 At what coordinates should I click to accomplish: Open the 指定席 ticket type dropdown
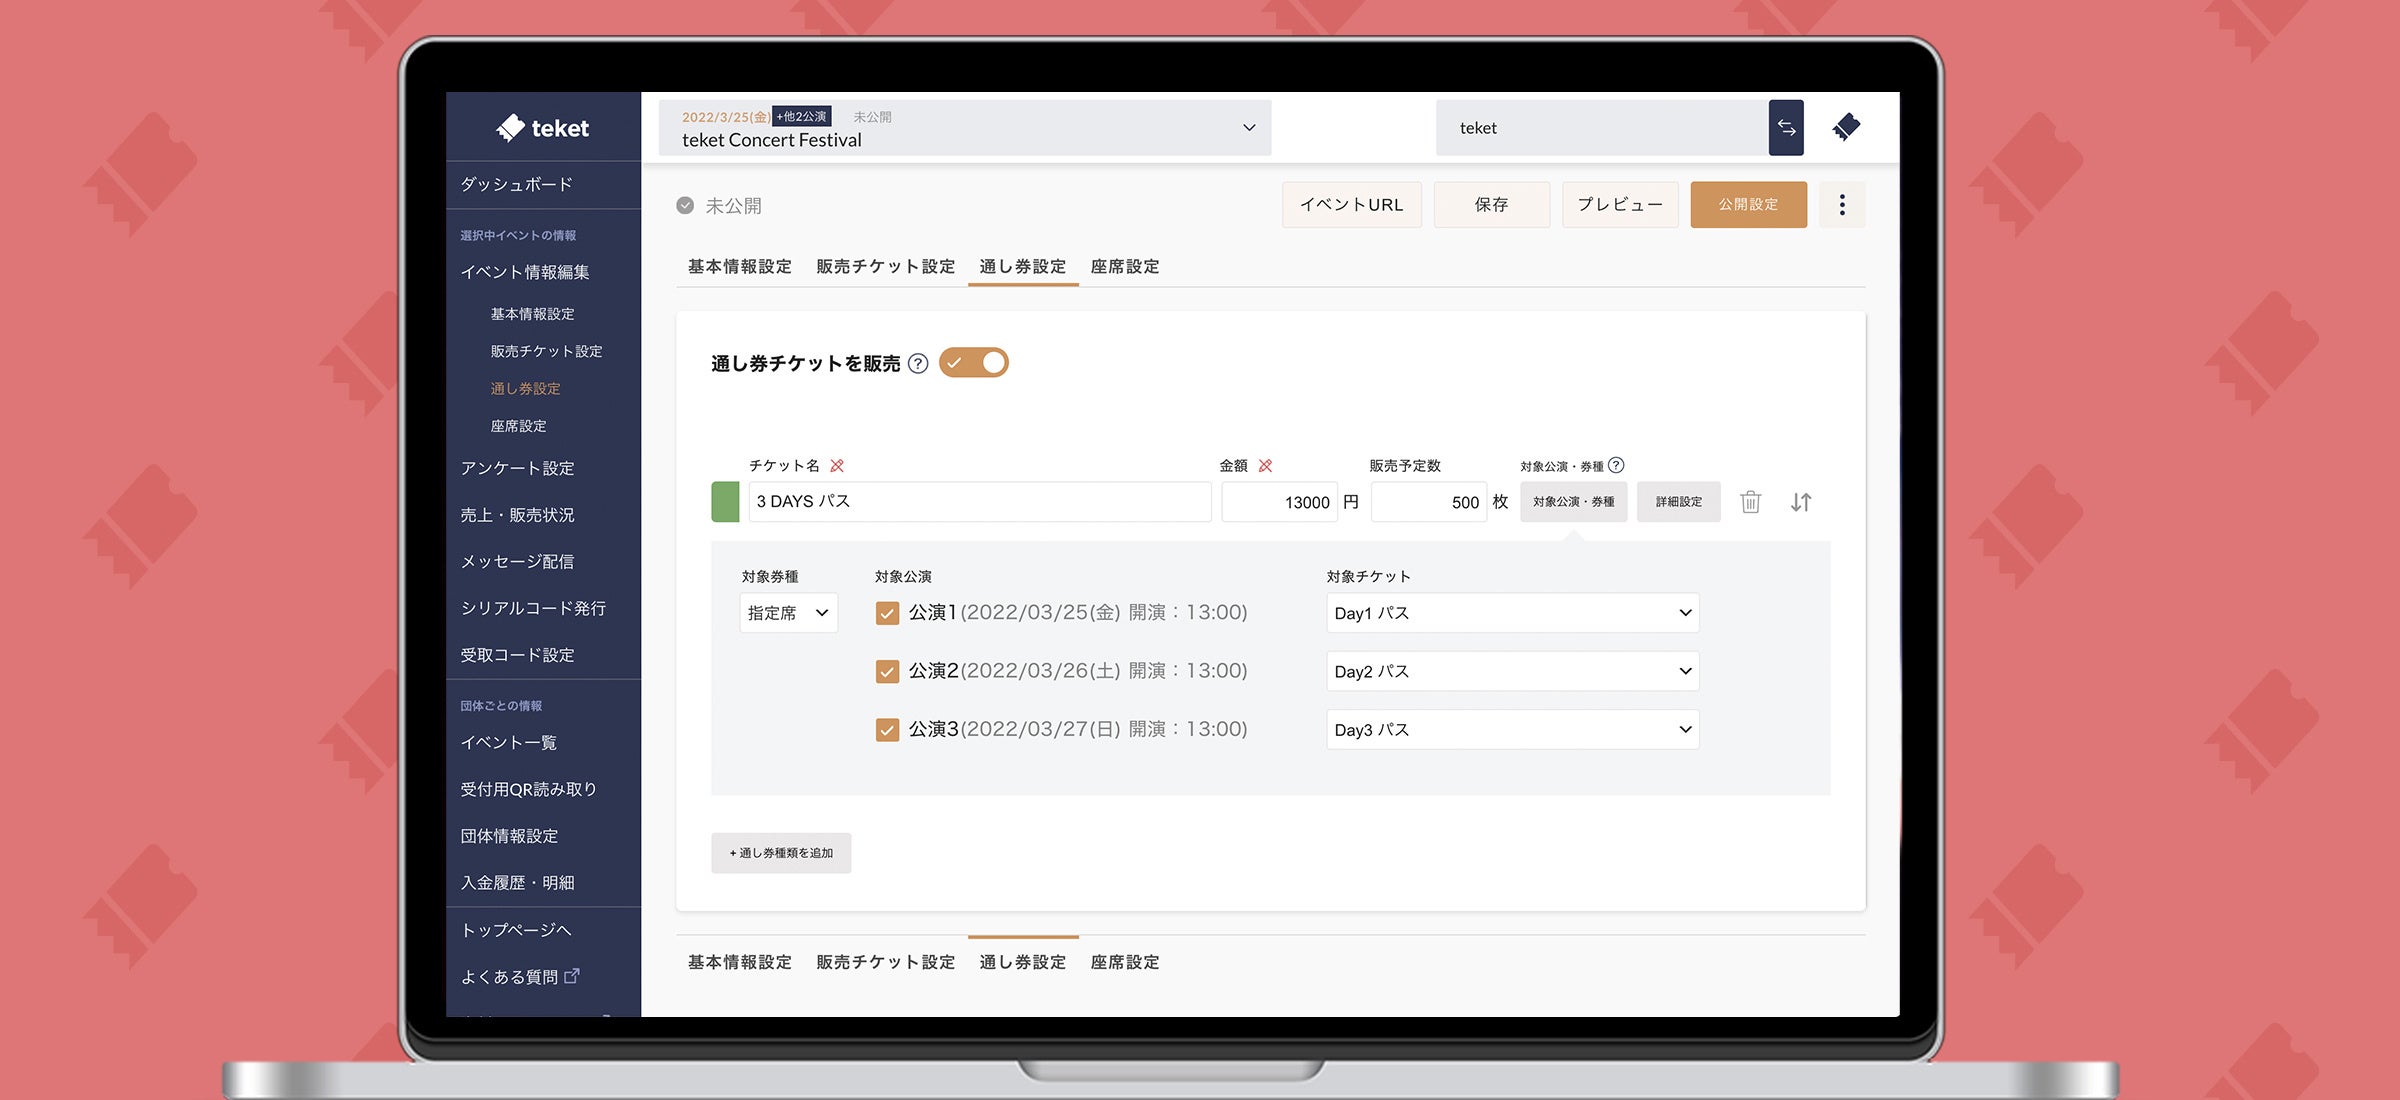coord(788,613)
